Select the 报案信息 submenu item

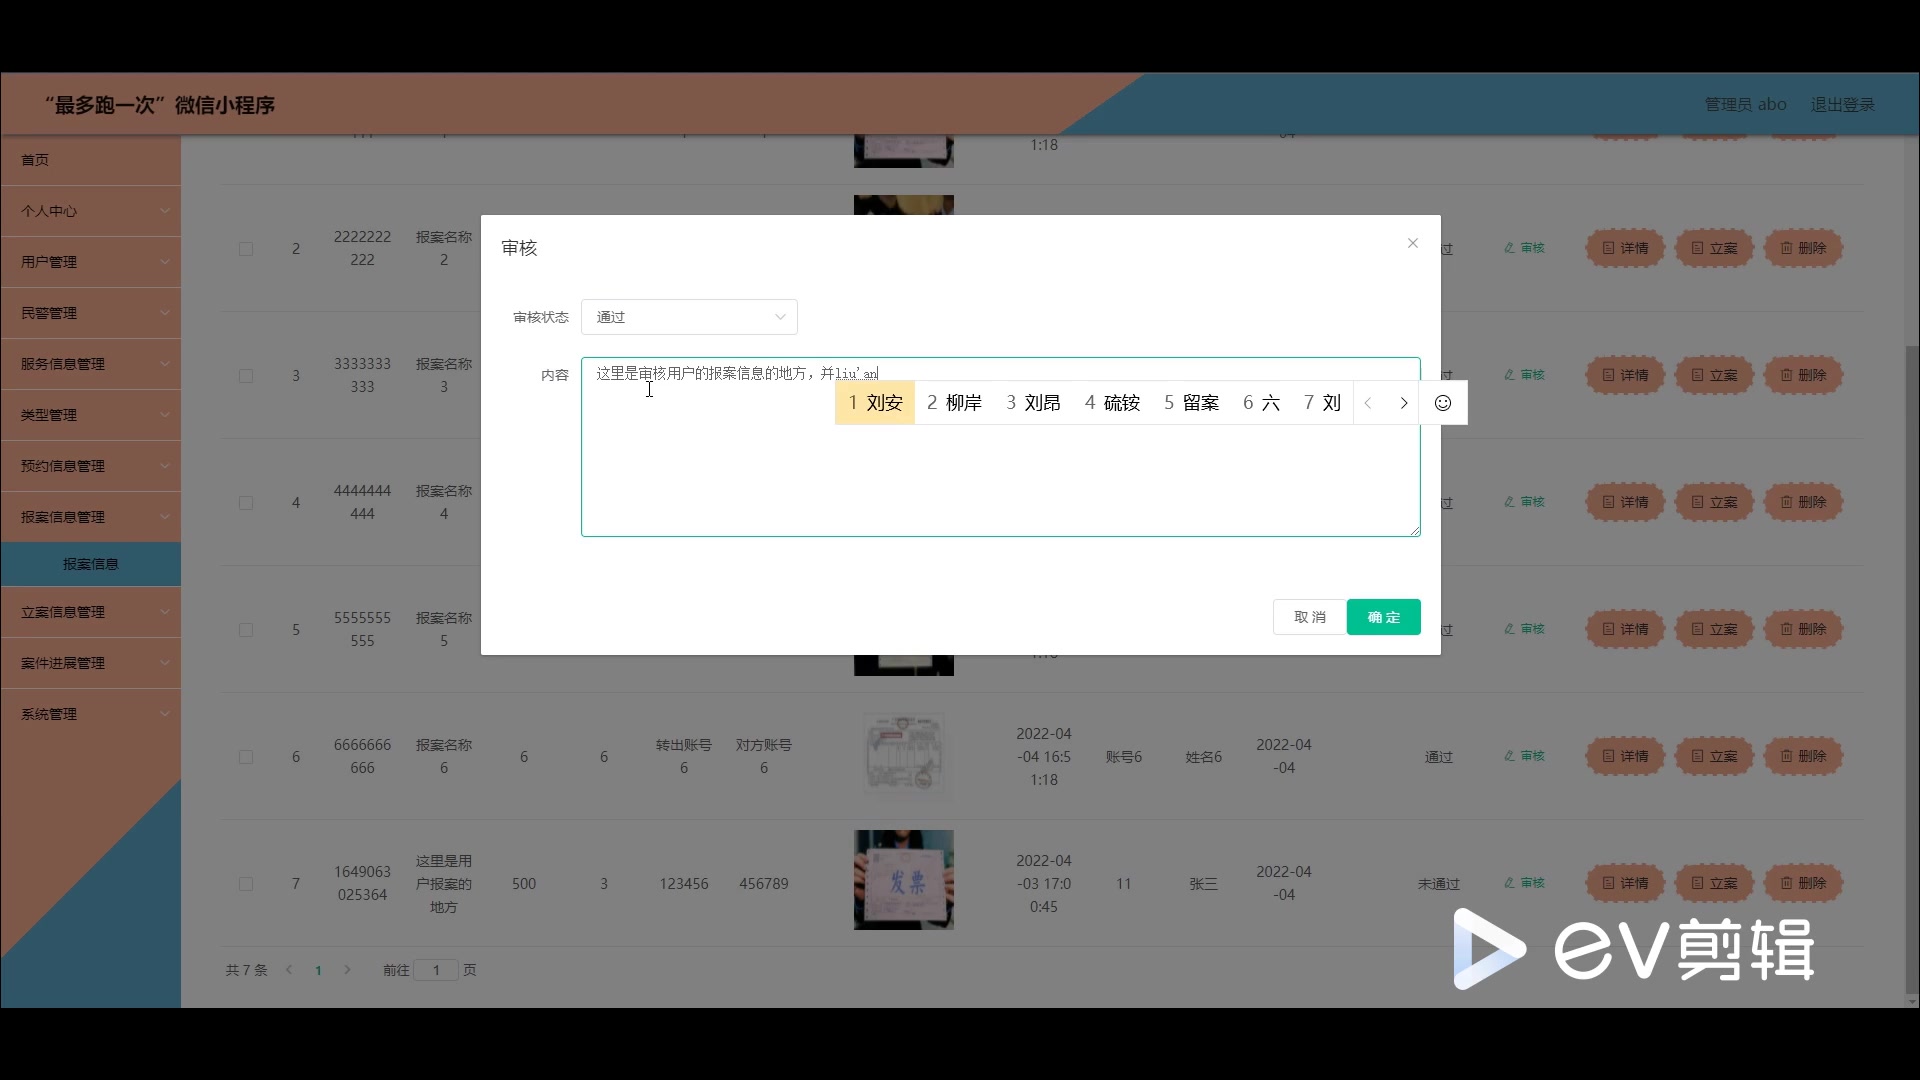pyautogui.click(x=90, y=564)
